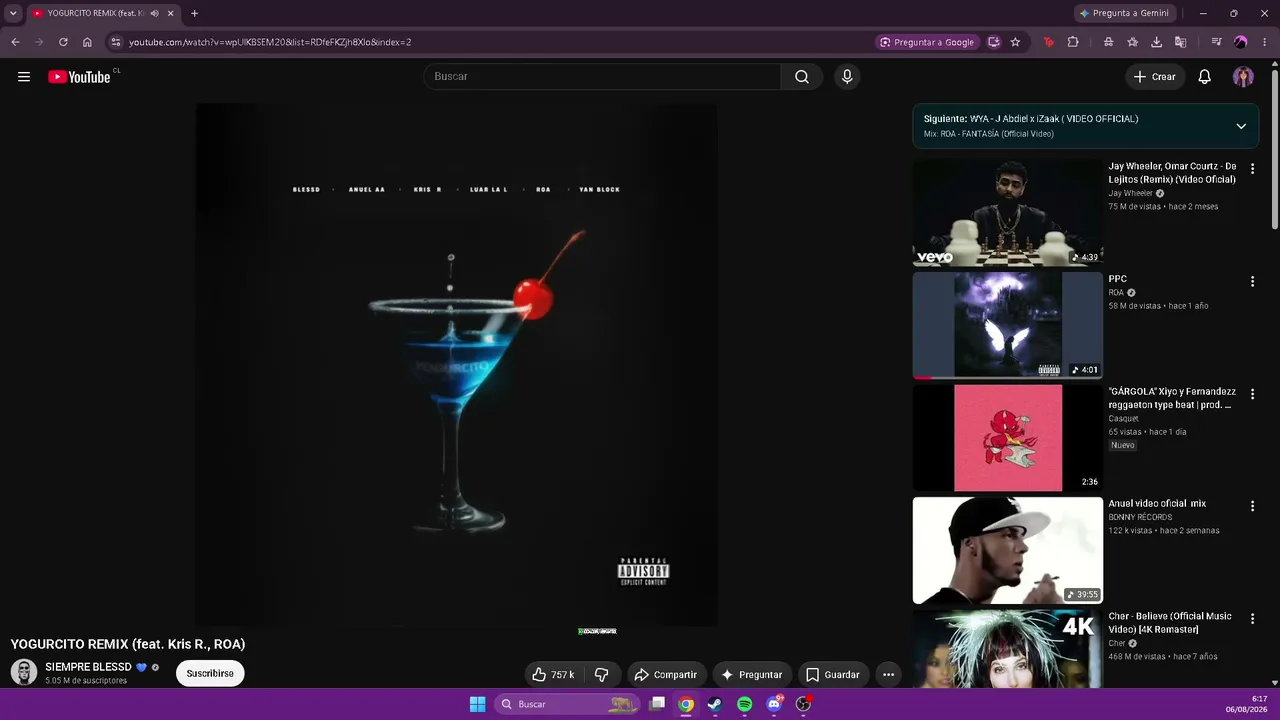Click the Preguntar button

coord(752,675)
